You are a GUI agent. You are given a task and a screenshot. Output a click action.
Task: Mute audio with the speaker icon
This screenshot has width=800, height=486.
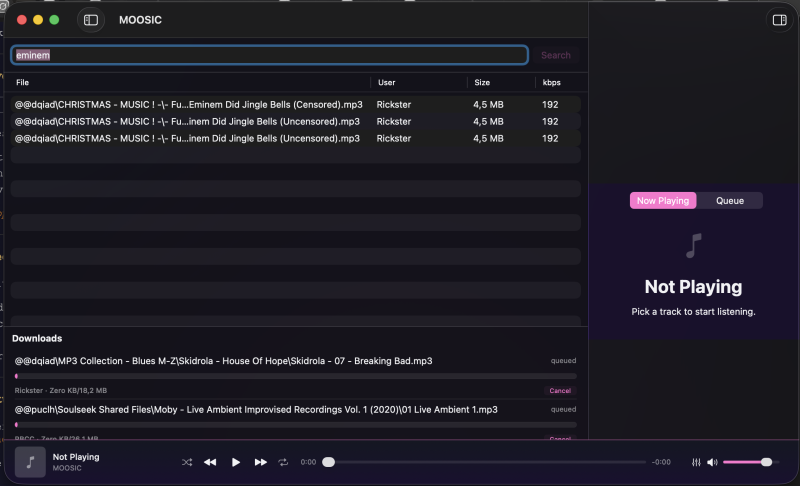(712, 462)
